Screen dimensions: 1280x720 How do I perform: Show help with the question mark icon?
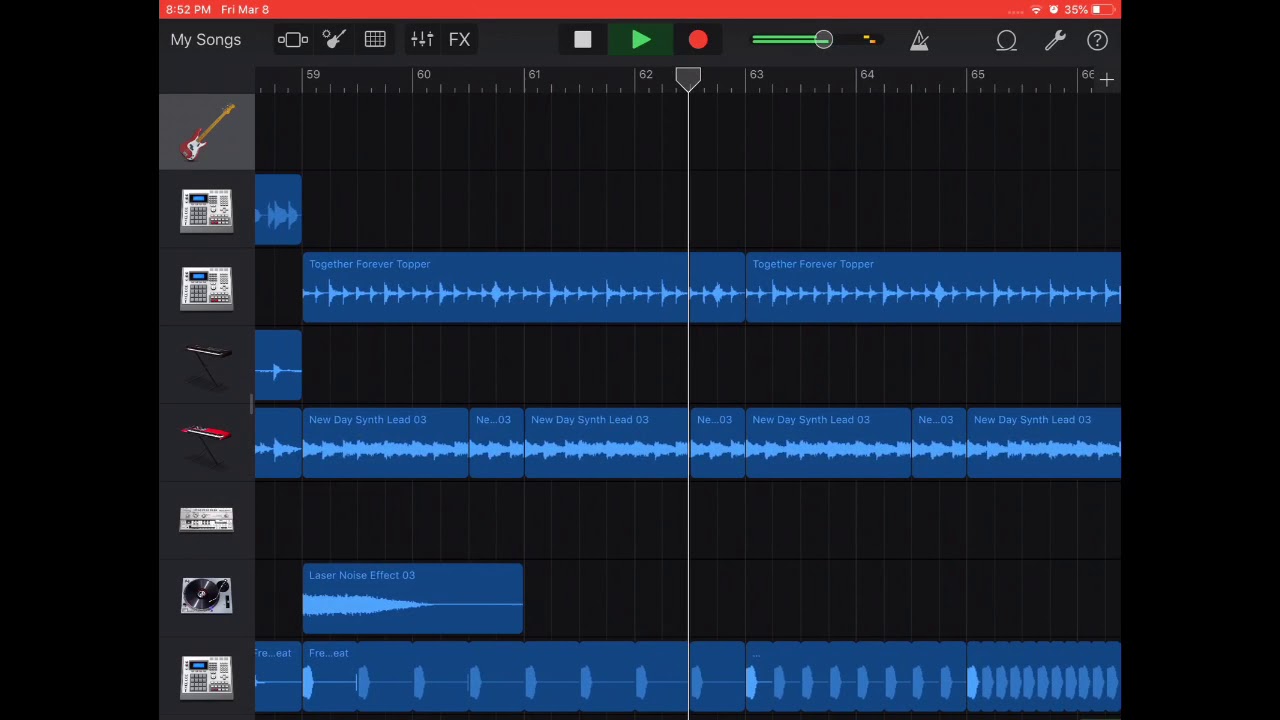(x=1097, y=40)
